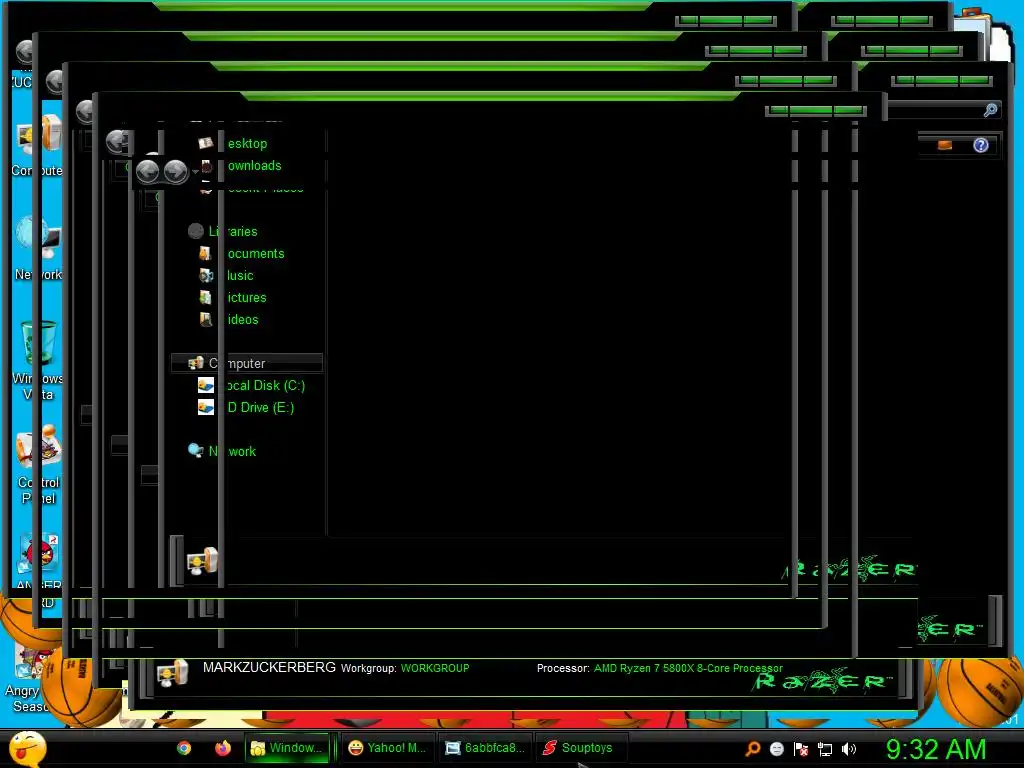
Task: Open the recent pages dropdown arrow
Action: (x=195, y=172)
